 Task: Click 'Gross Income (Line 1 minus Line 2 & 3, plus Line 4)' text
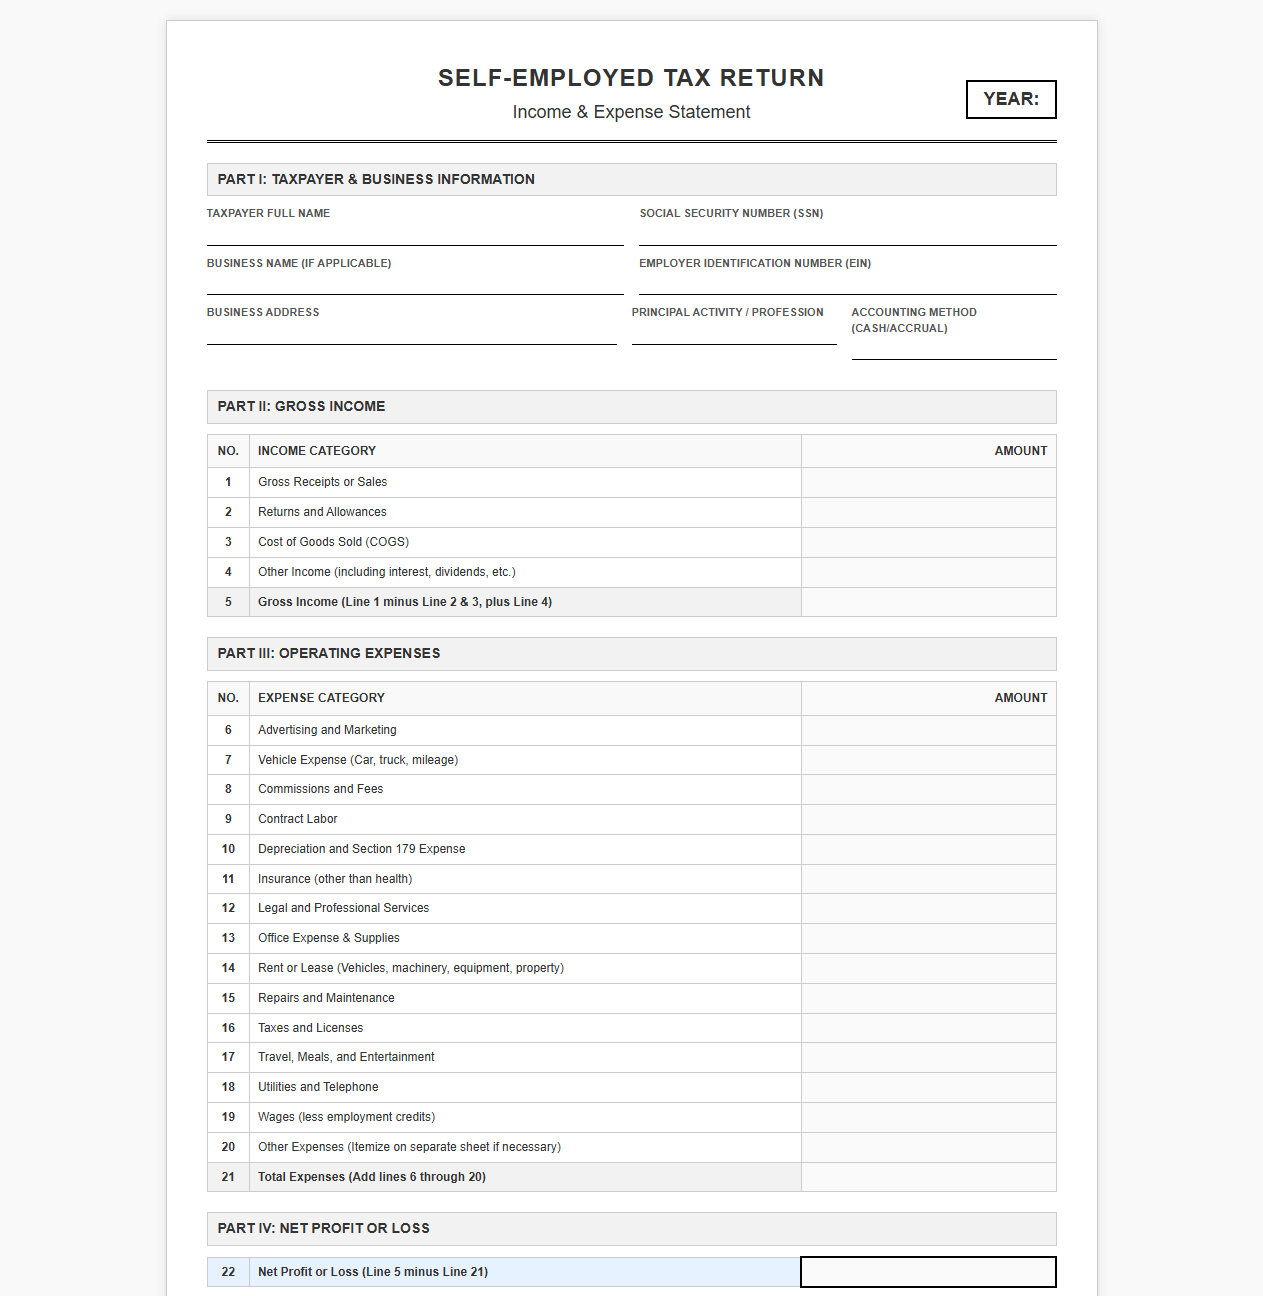[x=405, y=602]
